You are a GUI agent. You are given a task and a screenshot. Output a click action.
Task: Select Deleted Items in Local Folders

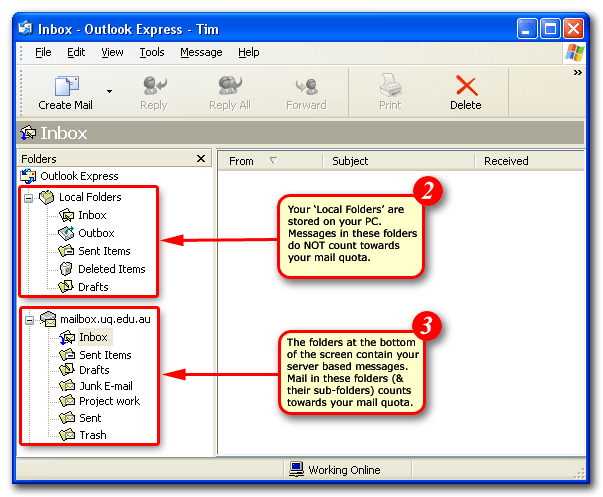click(x=111, y=269)
